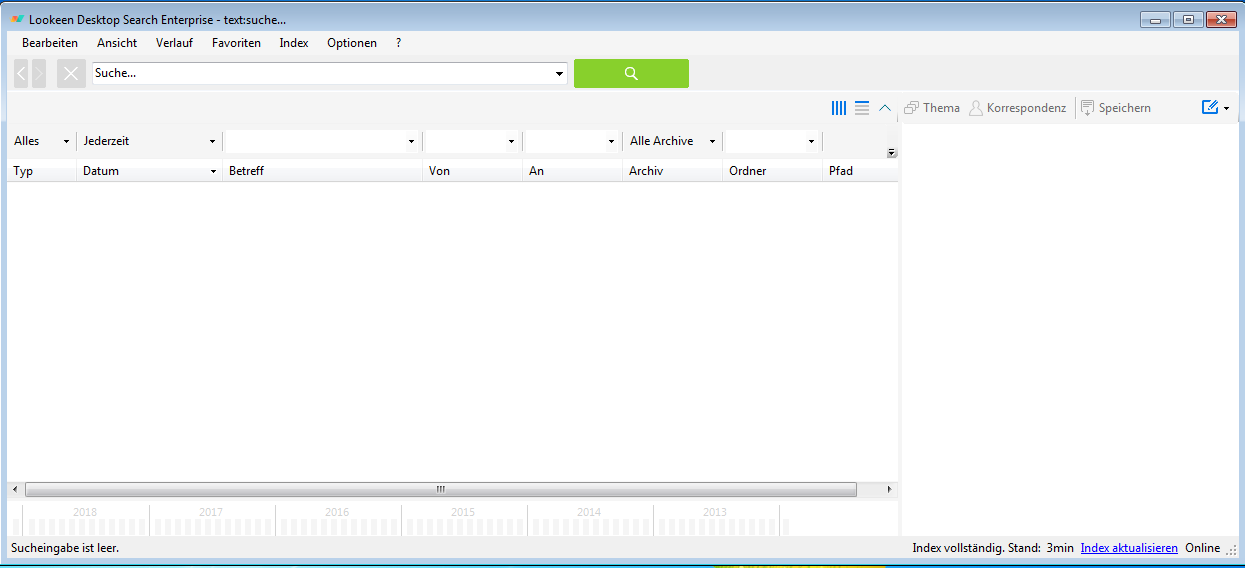This screenshot has height=568, width=1245.
Task: Select 2016 in the timeline
Action: [x=337, y=512]
